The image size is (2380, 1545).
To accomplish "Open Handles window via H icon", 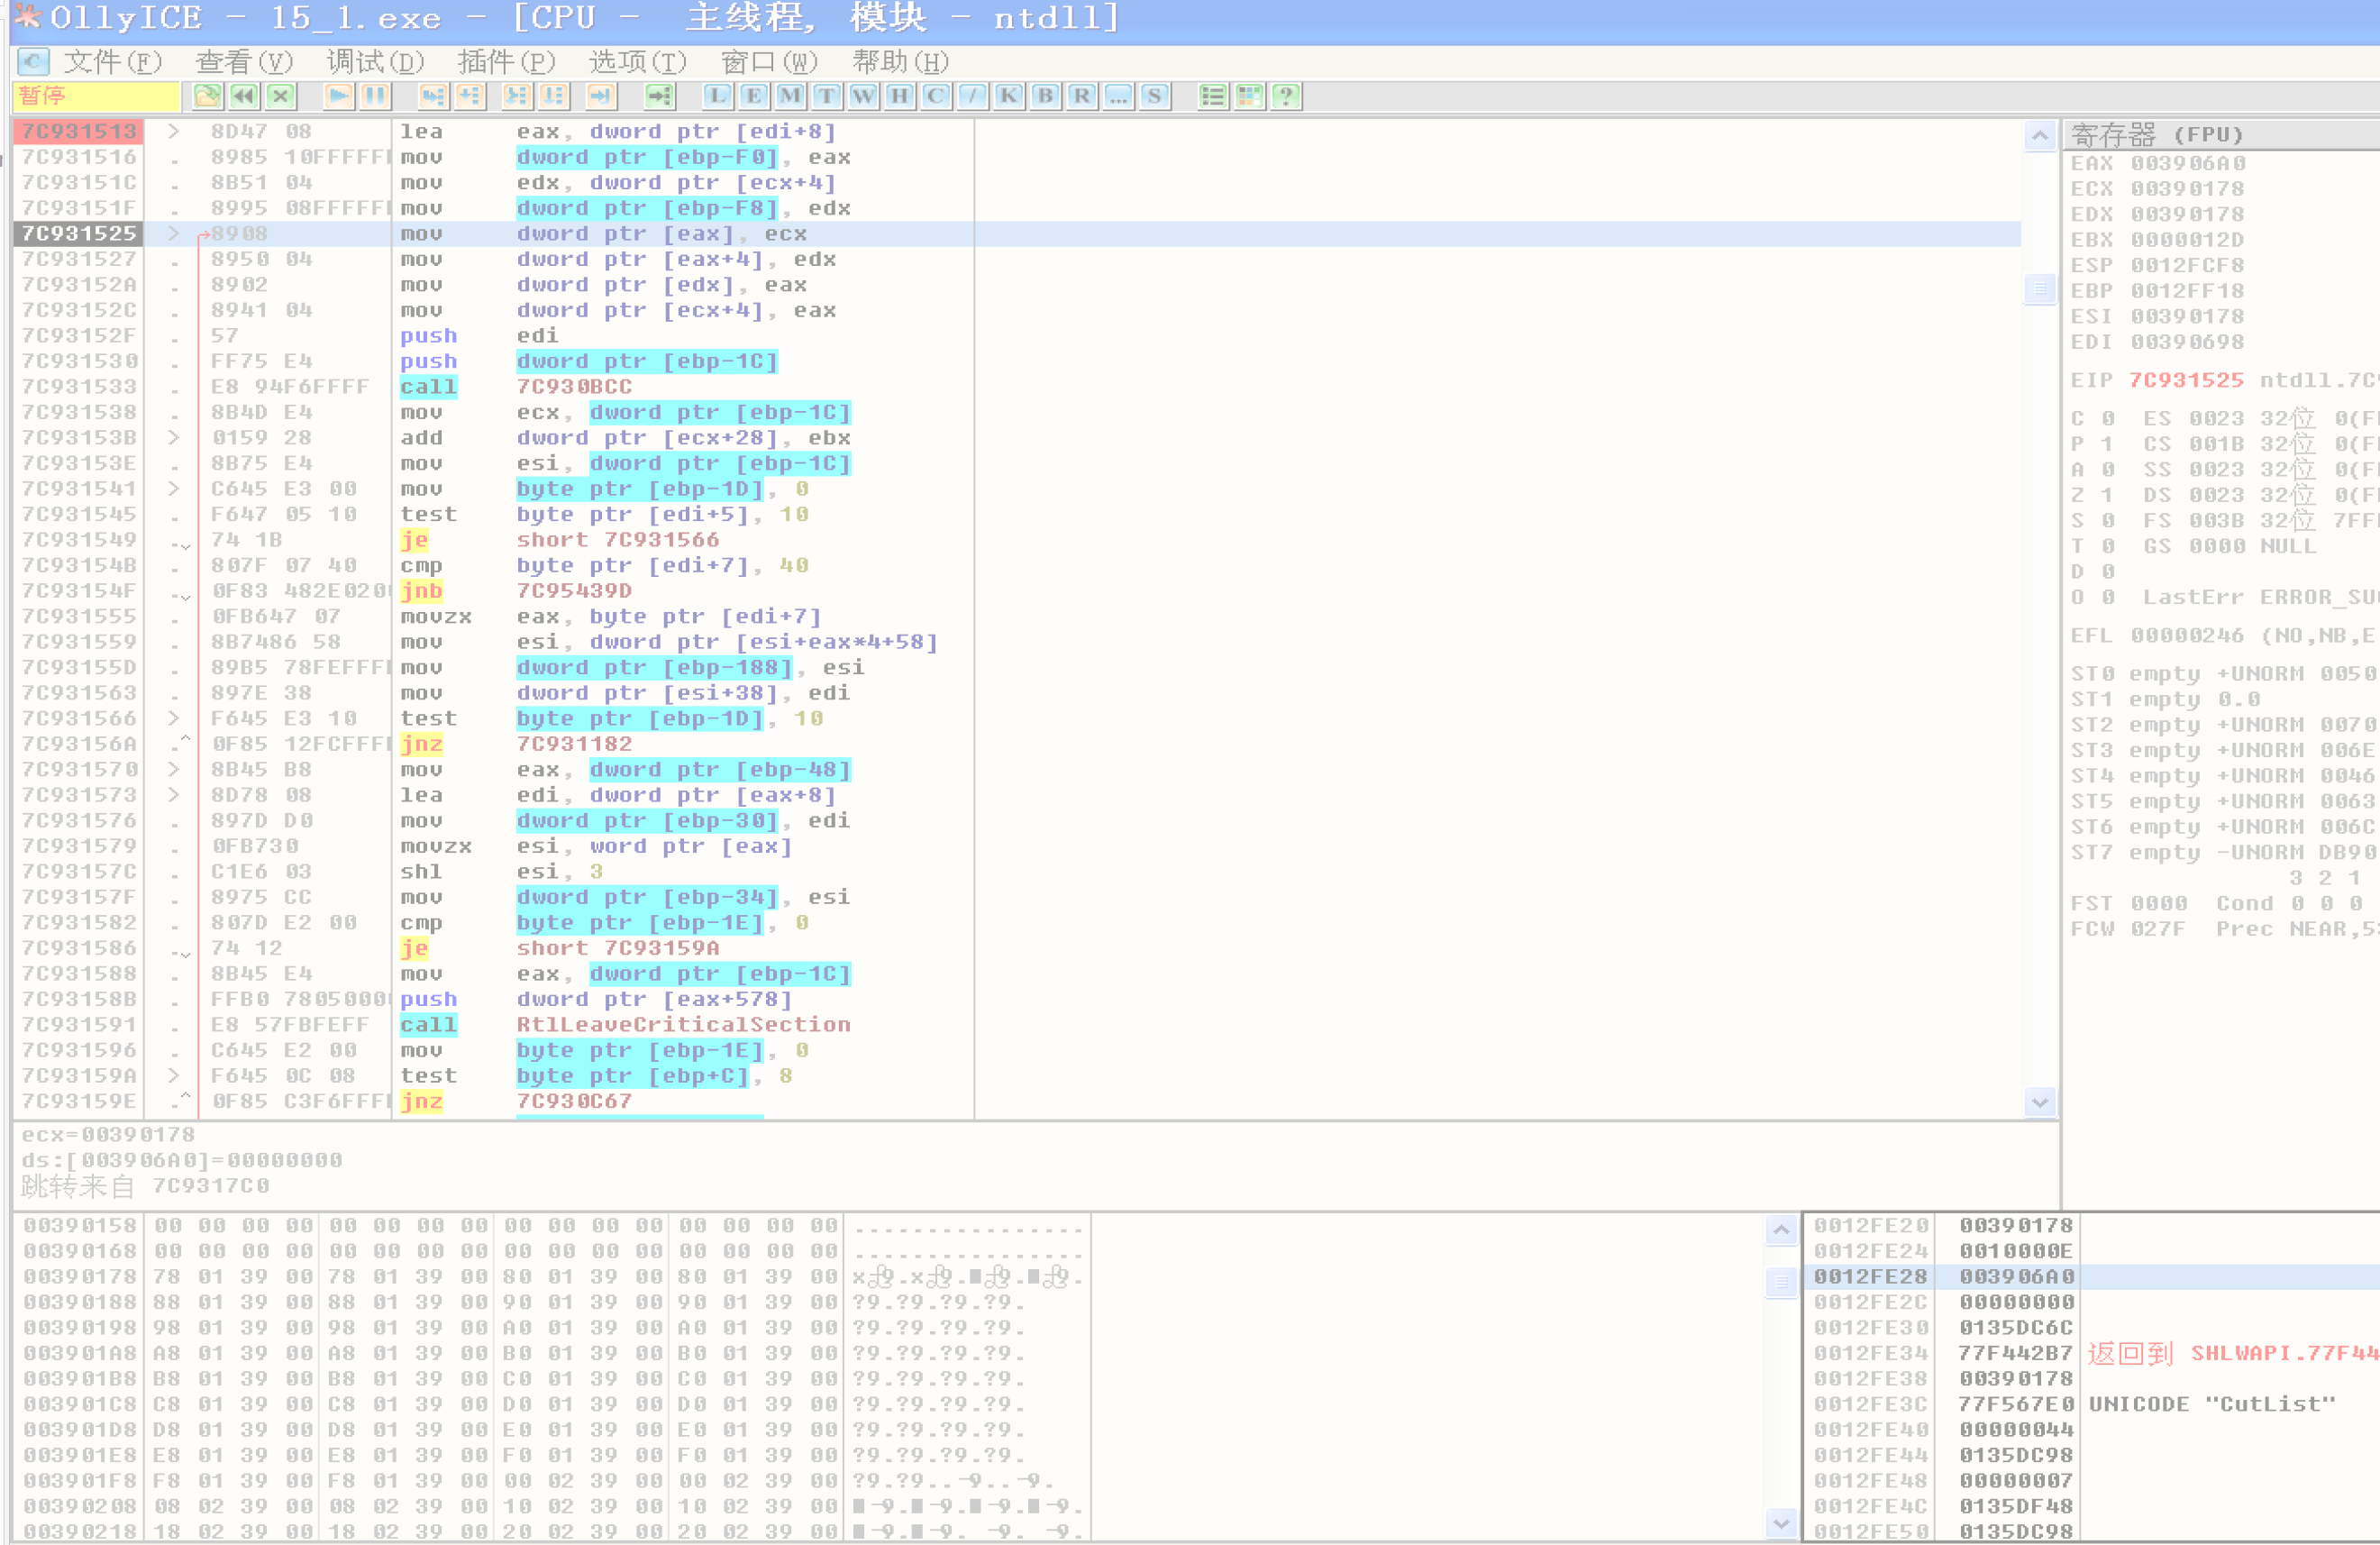I will 899,96.
